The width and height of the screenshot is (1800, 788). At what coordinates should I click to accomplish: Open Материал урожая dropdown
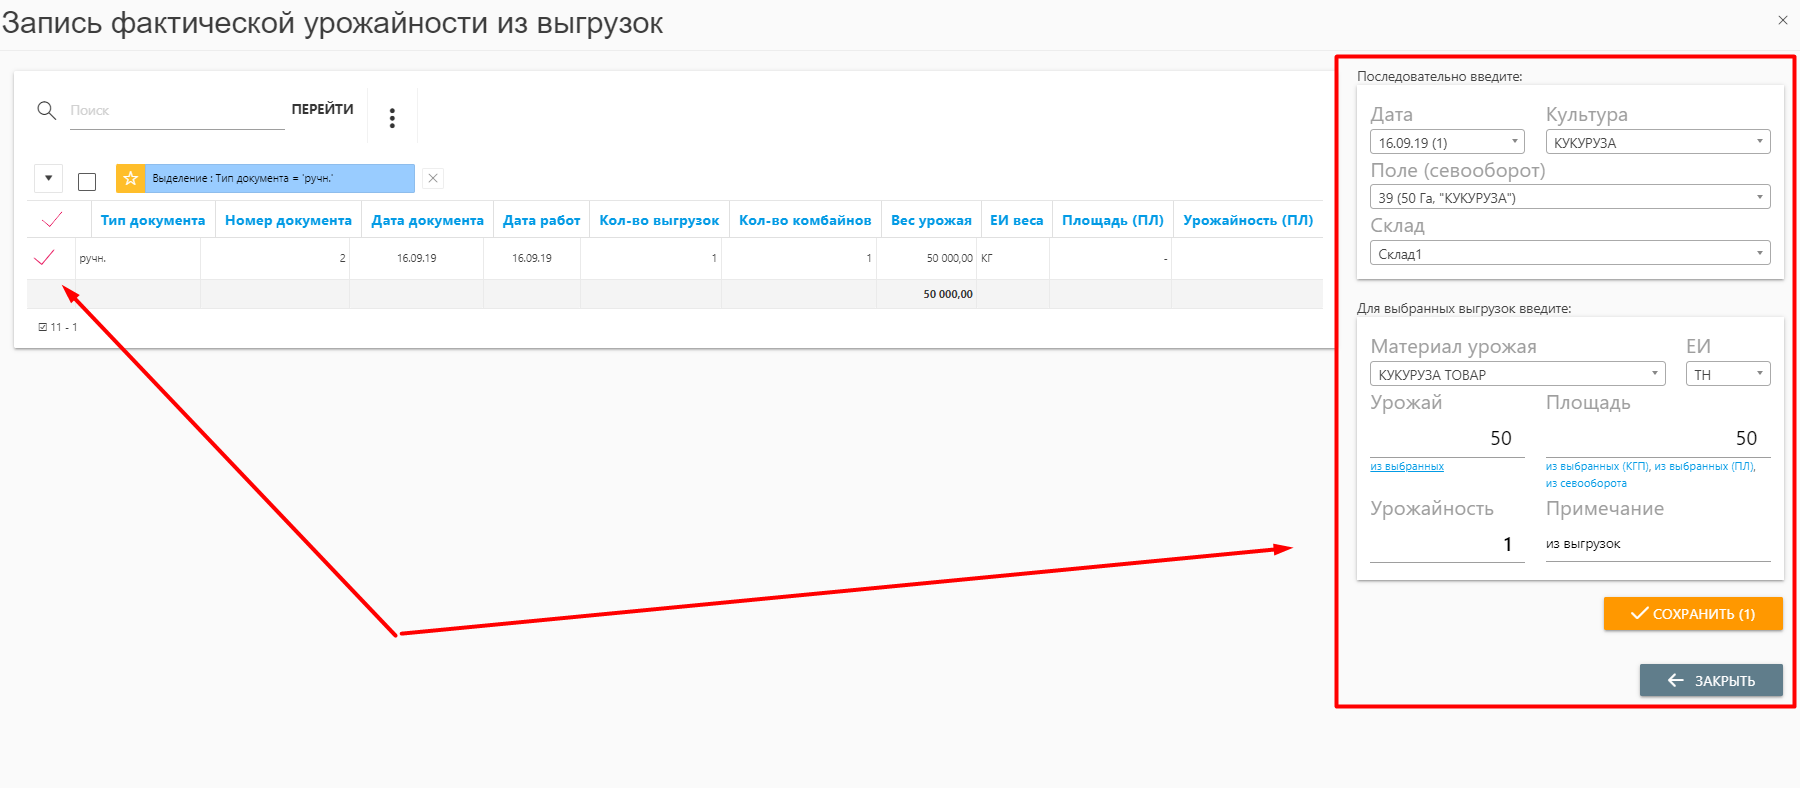pyautogui.click(x=1517, y=374)
